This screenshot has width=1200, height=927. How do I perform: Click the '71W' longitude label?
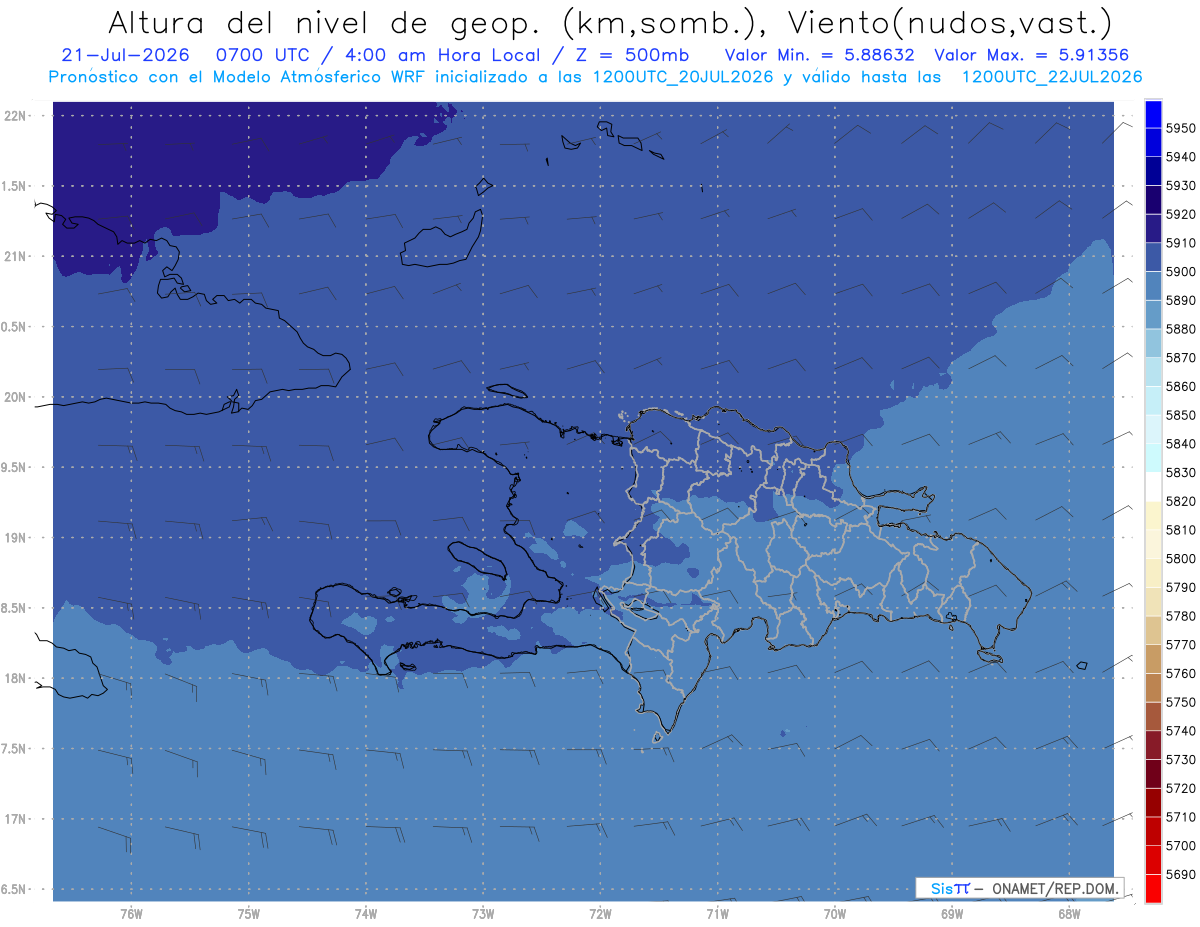click(717, 914)
